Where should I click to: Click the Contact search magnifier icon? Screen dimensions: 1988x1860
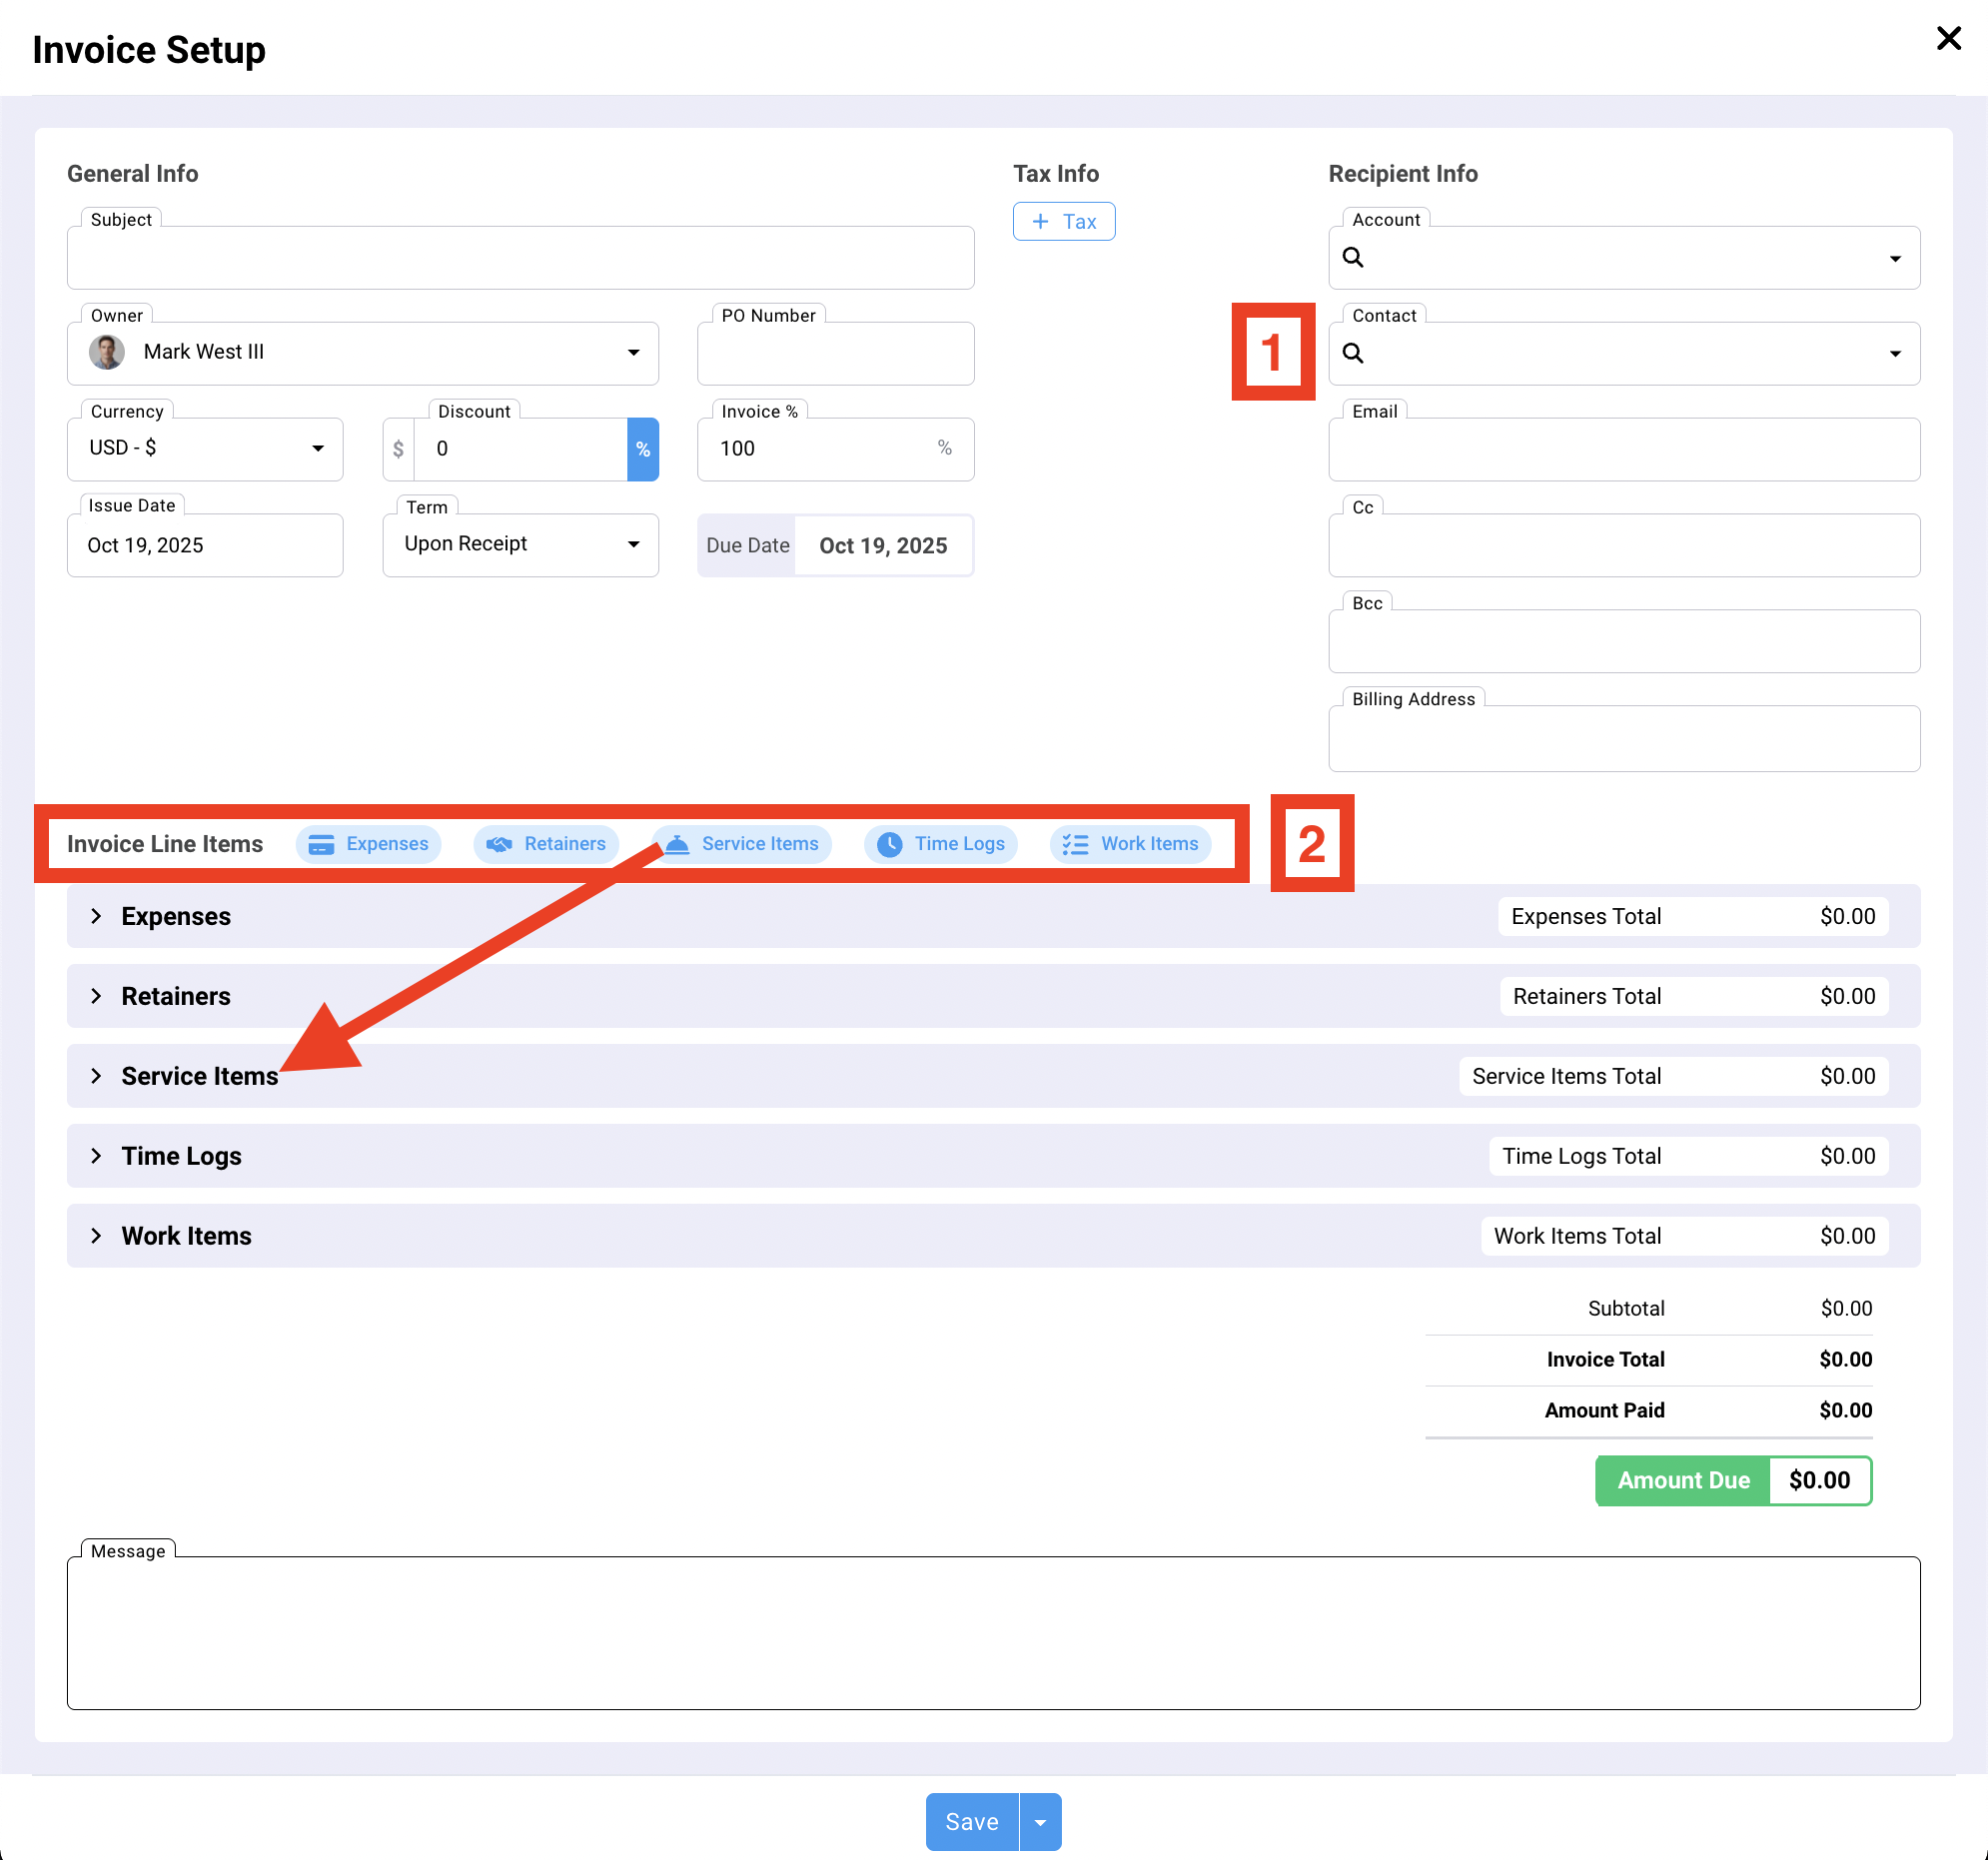pos(1352,353)
